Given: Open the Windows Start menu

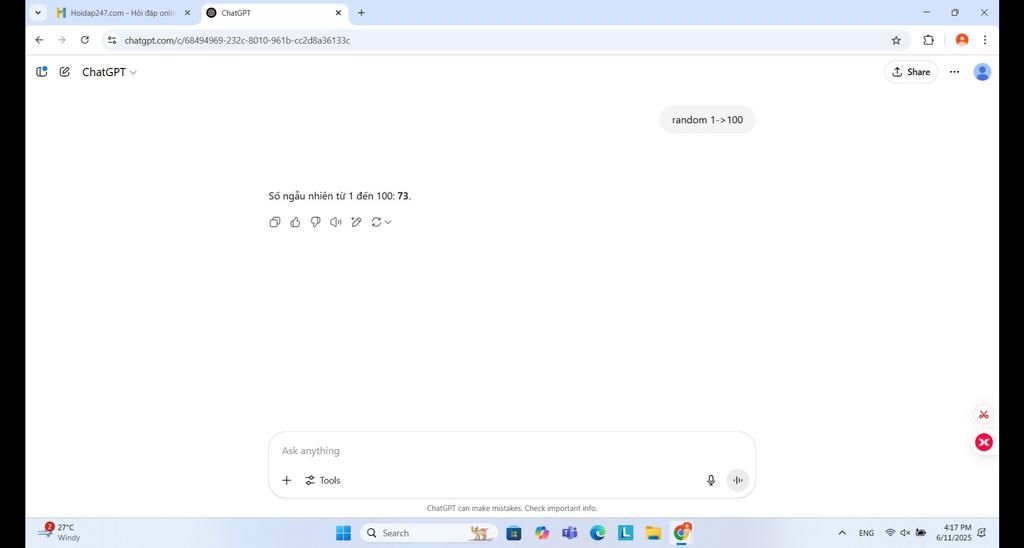Looking at the screenshot, I should [x=344, y=533].
